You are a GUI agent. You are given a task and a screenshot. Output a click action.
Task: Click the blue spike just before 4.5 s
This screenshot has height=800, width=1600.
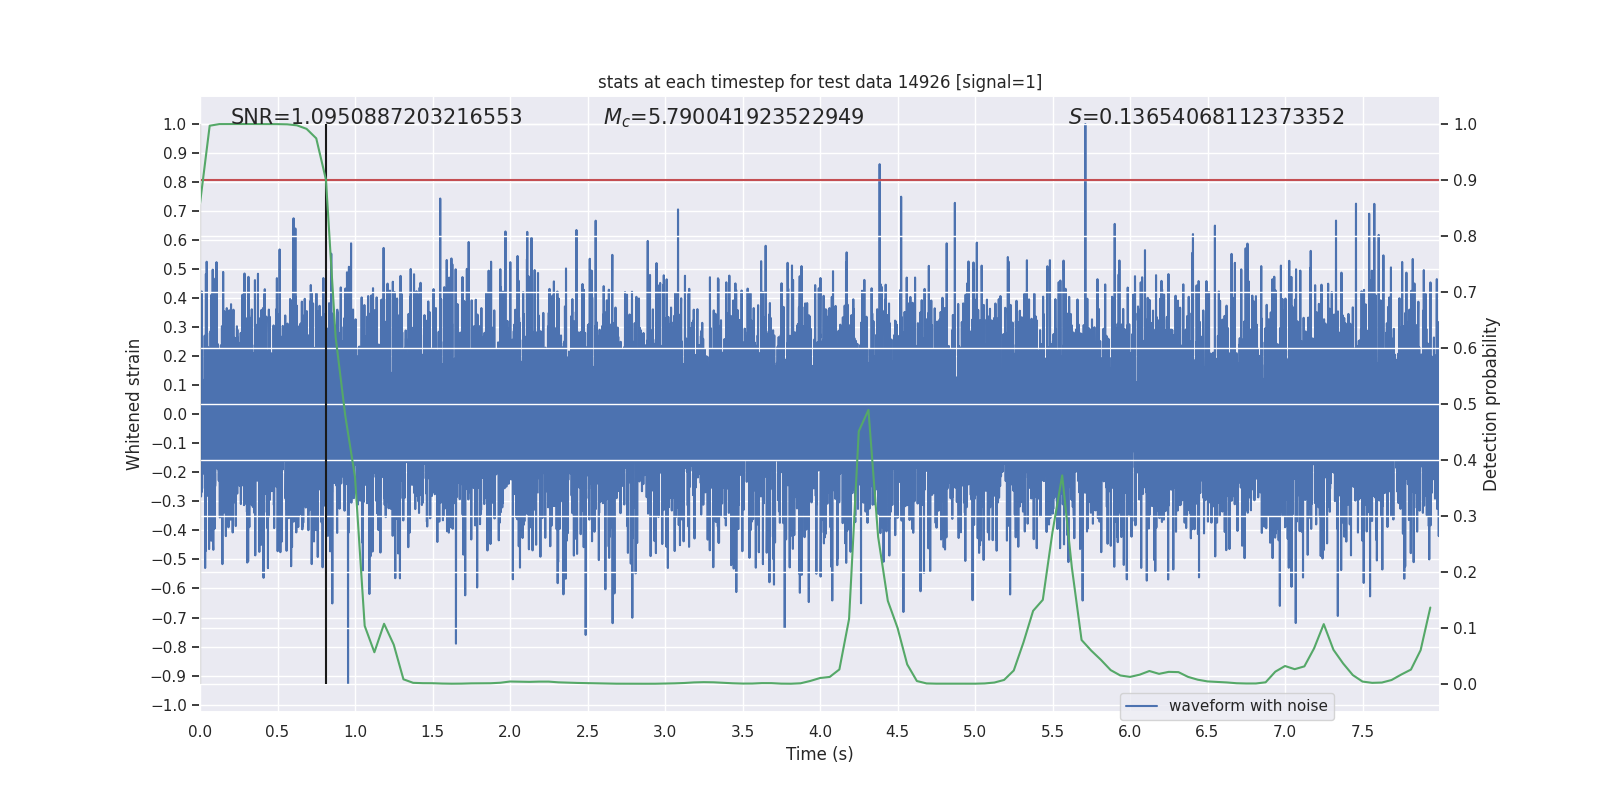pyautogui.click(x=879, y=170)
